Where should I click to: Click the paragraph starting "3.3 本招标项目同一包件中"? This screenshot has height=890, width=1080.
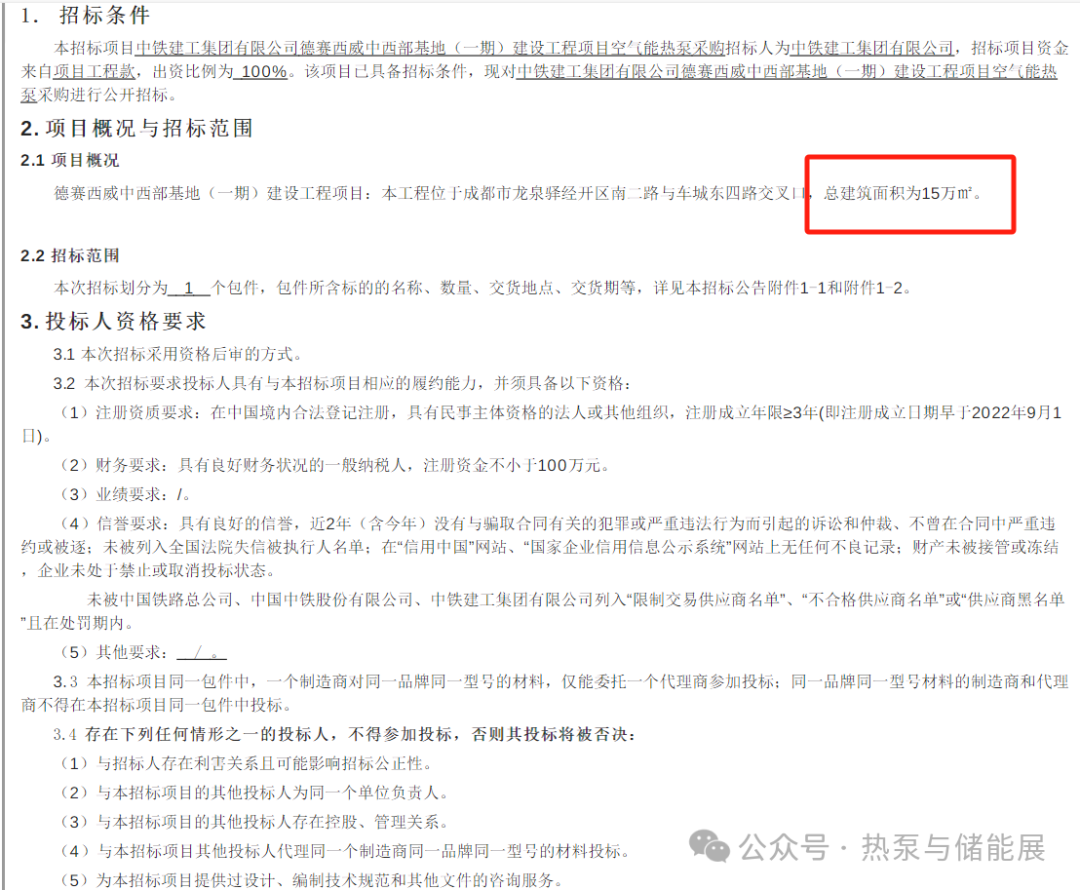(x=544, y=693)
